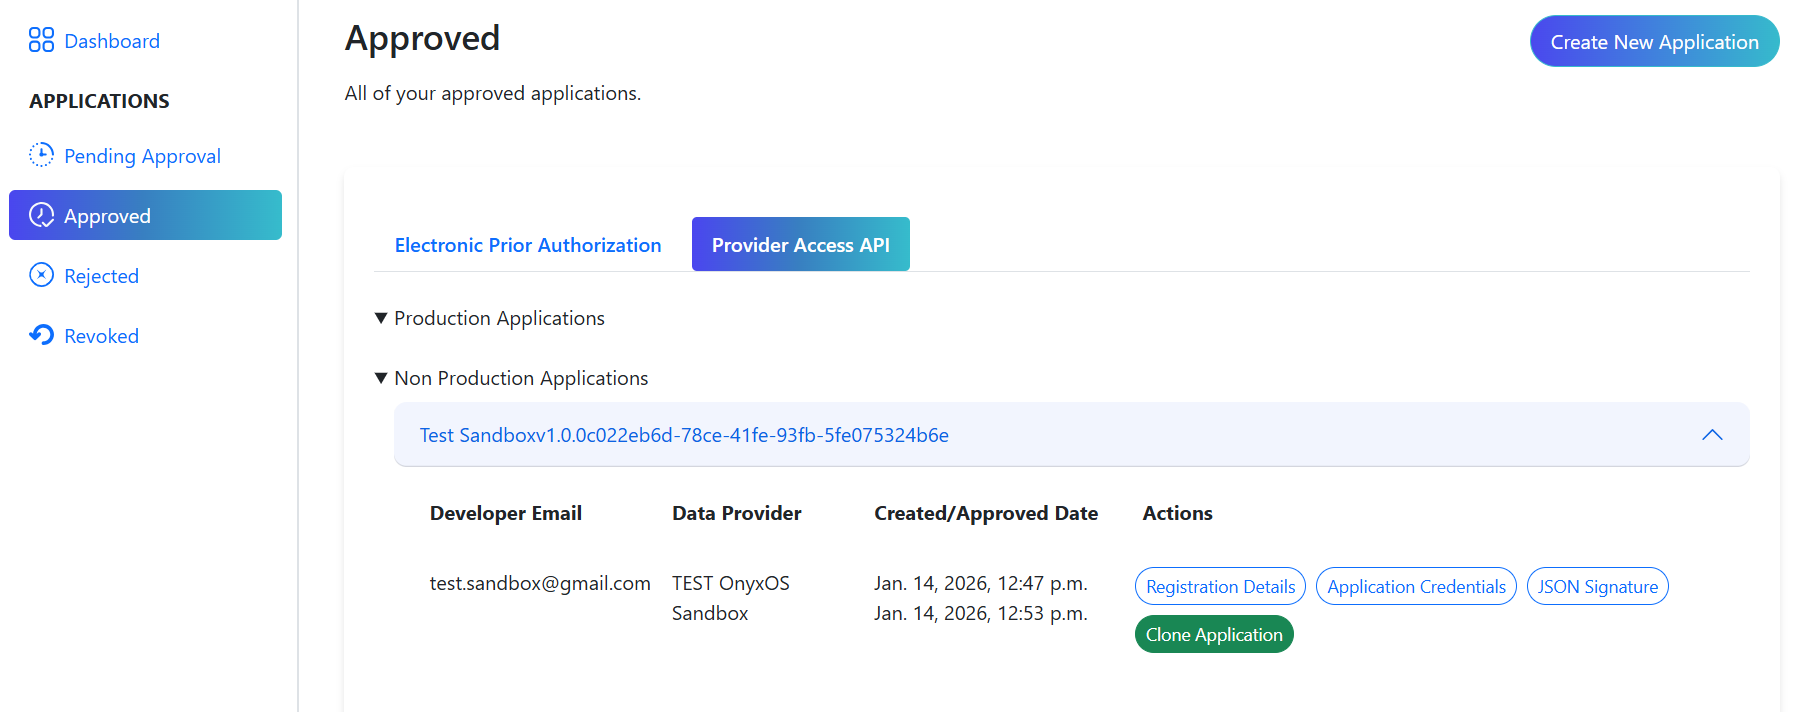1808x712 pixels.
Task: Switch to Electronic Prior Authorization tab
Action: [x=528, y=245]
